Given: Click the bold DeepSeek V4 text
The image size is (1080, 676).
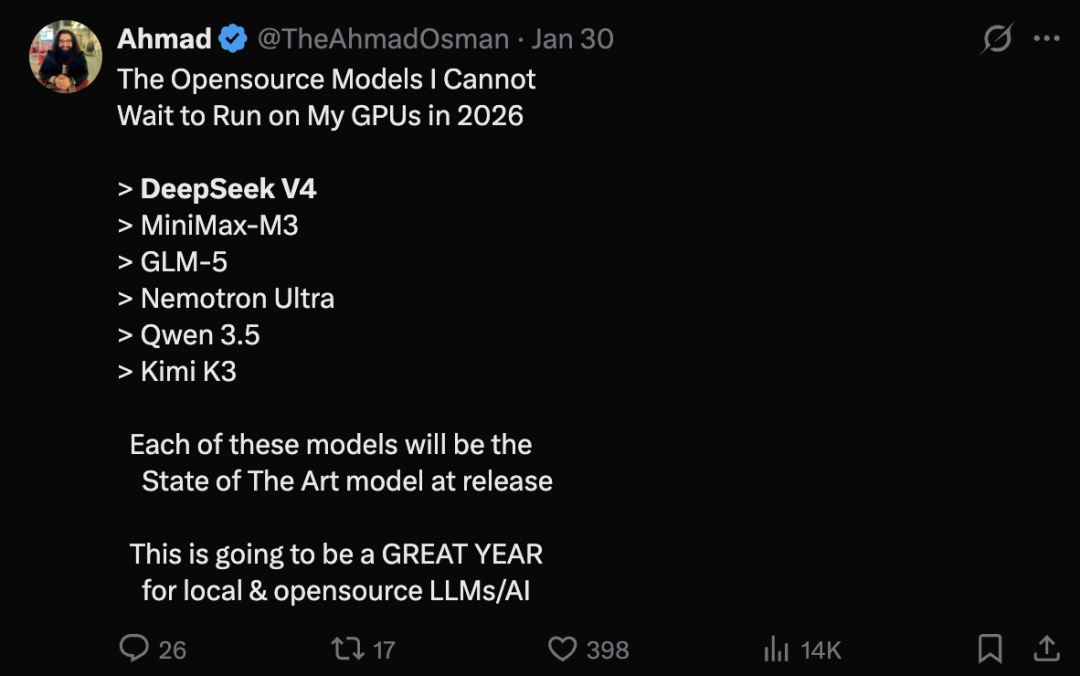Looking at the screenshot, I should [228, 189].
